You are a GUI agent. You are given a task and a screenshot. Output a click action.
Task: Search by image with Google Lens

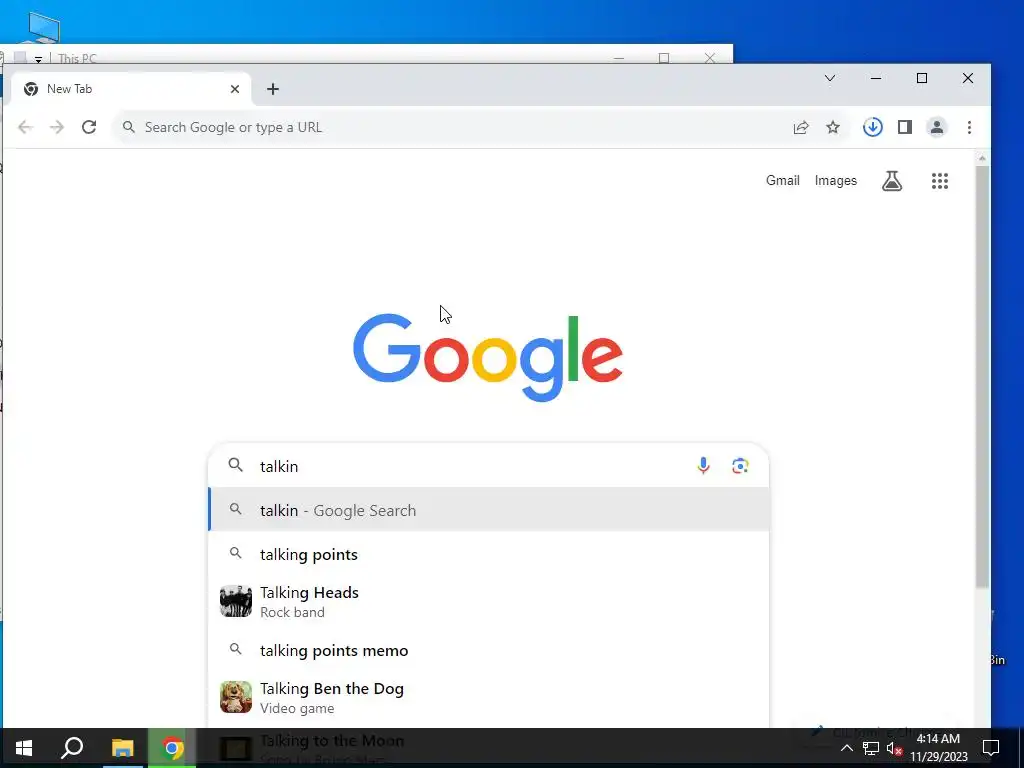(740, 466)
